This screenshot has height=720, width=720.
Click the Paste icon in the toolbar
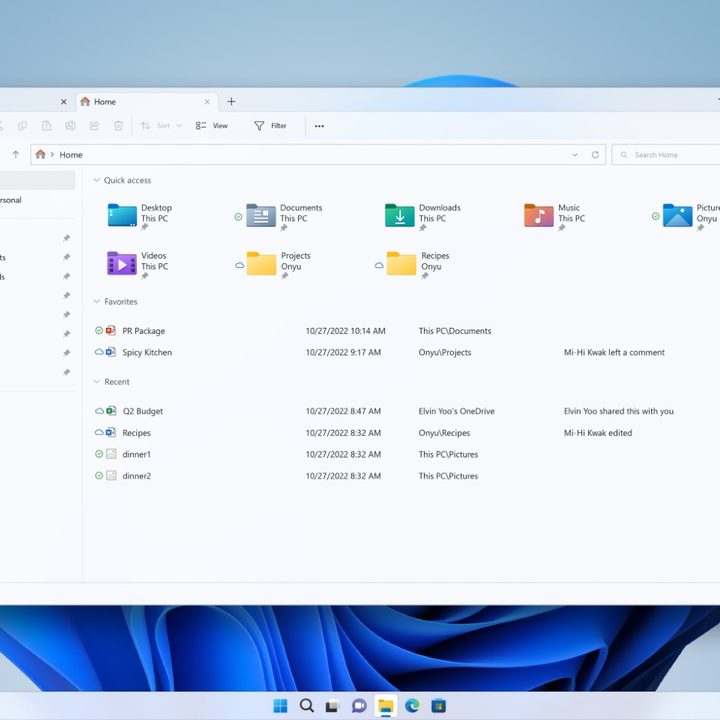pyautogui.click(x=46, y=125)
